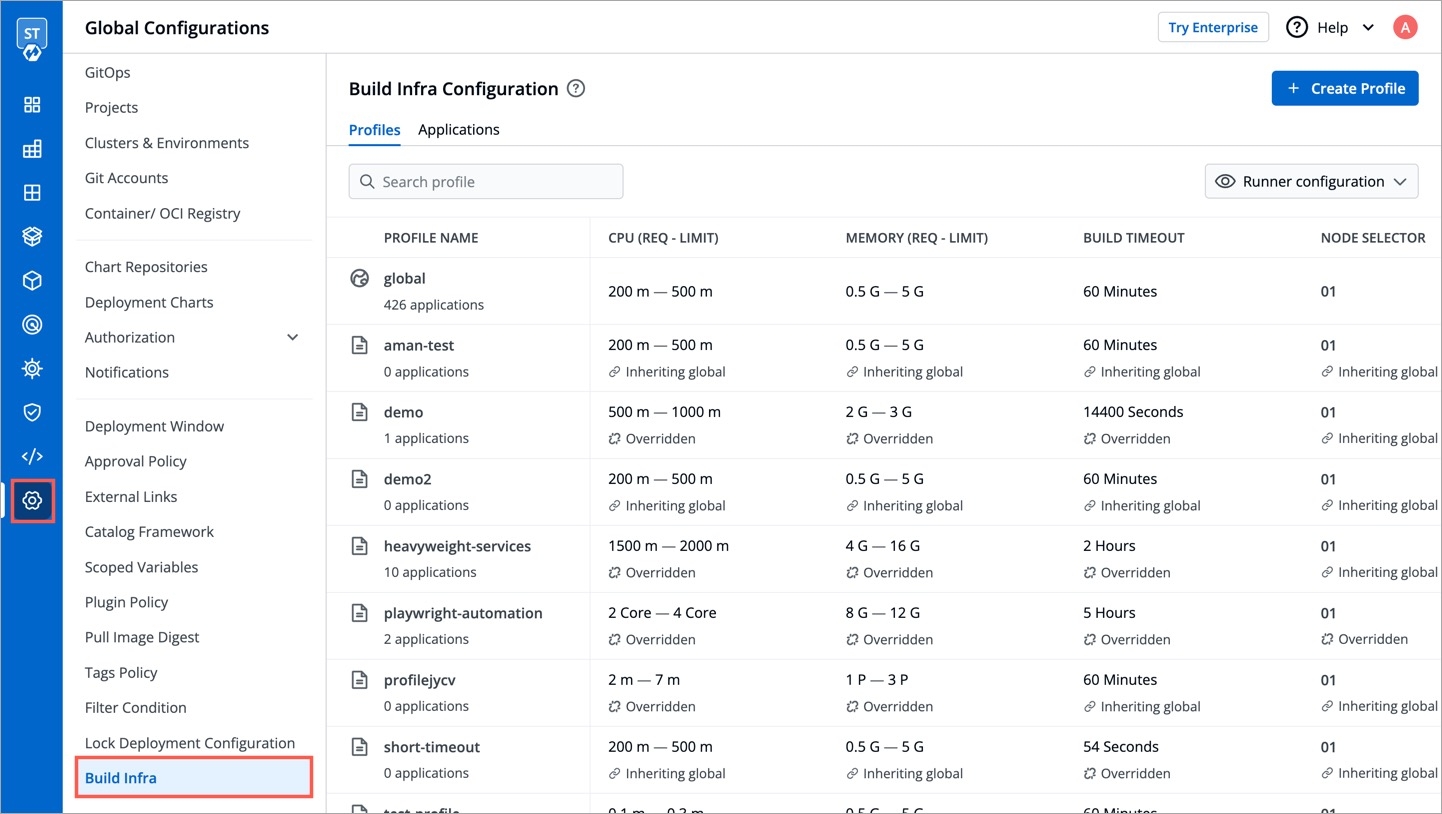Click the Help question mark icon in the header
This screenshot has height=814, width=1442.
(x=1297, y=27)
